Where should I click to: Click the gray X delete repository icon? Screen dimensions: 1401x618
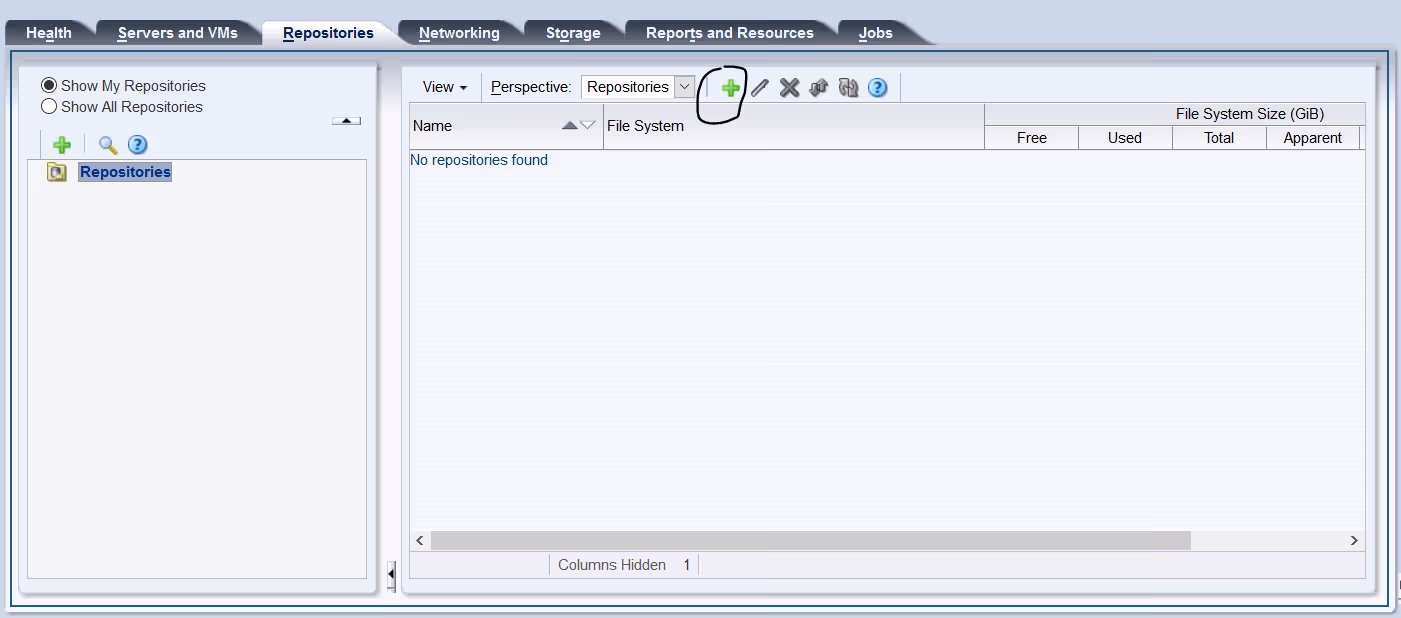[789, 88]
